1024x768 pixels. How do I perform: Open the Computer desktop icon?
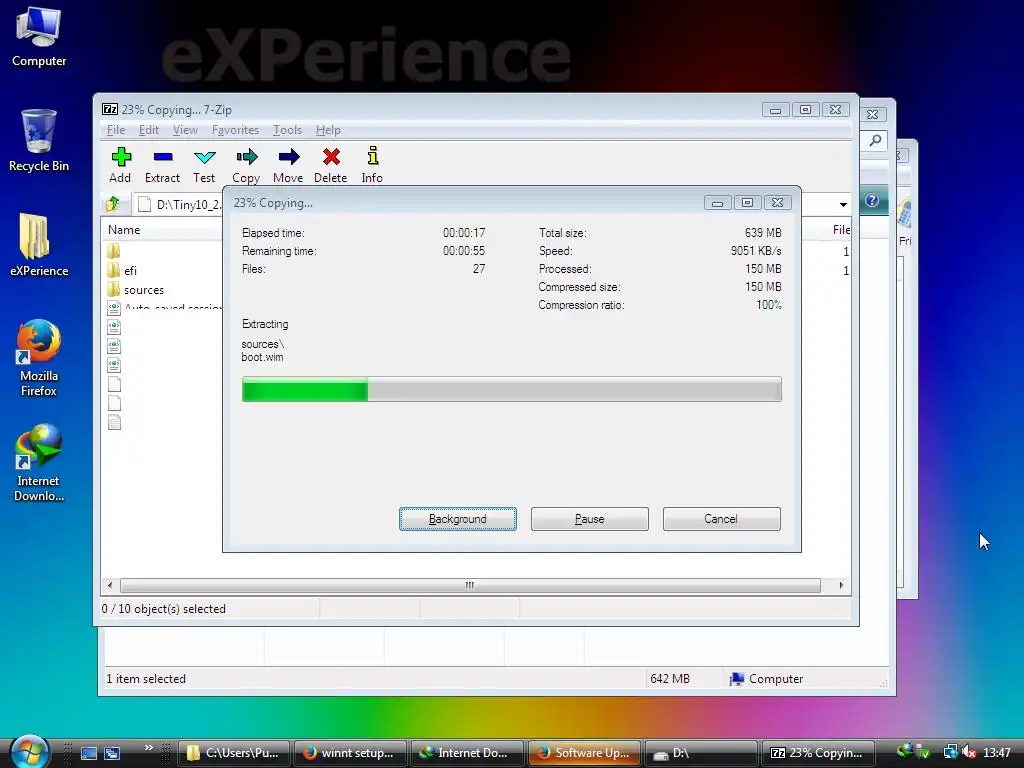39,37
